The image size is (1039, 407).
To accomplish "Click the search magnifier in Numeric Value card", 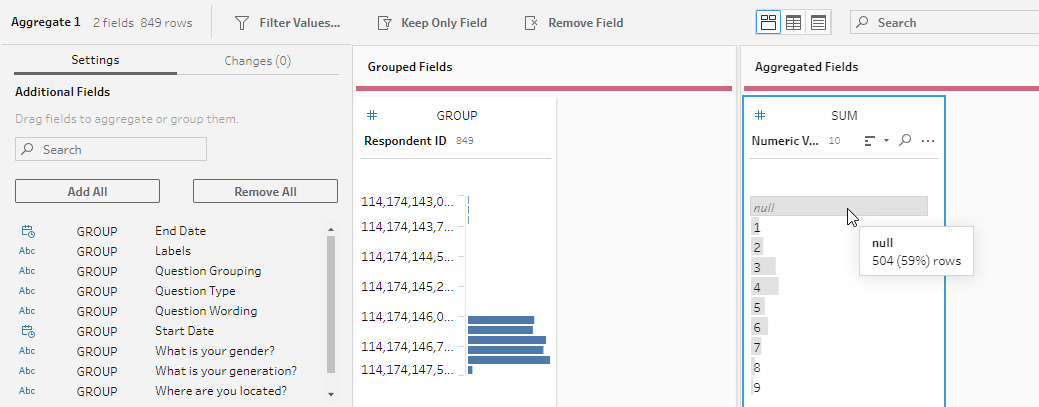I will coord(906,141).
